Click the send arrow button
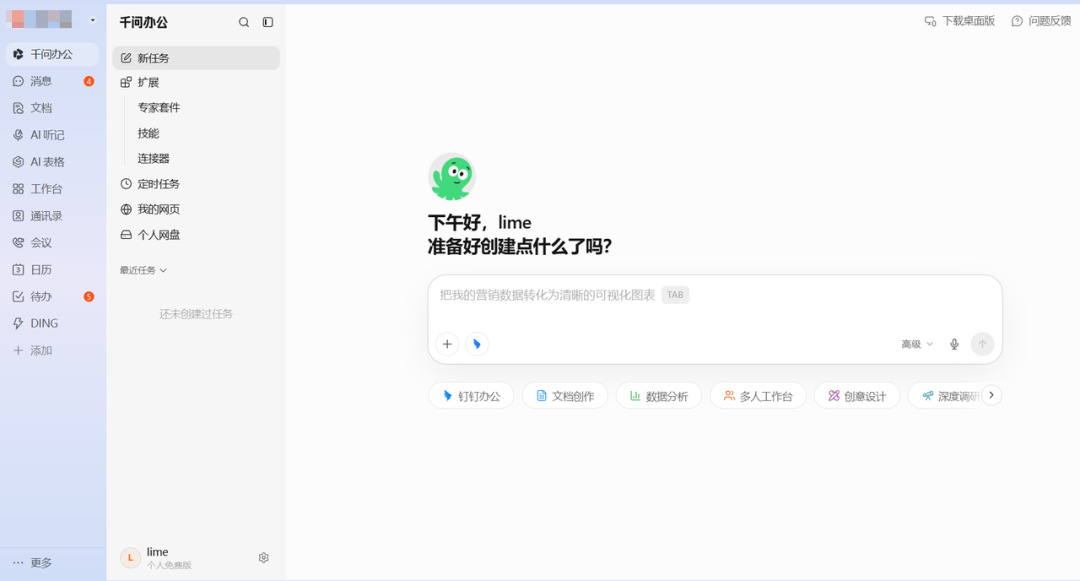Screen dimensions: 1080x581 (982, 344)
